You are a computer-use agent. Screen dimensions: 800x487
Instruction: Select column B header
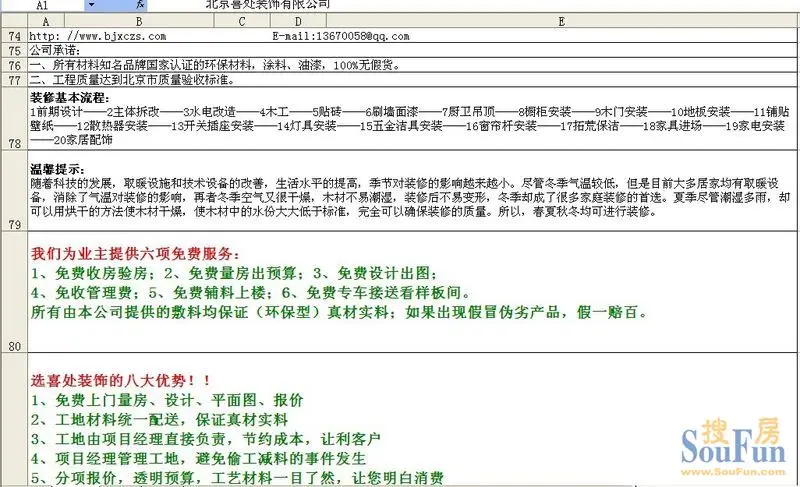[138, 21]
